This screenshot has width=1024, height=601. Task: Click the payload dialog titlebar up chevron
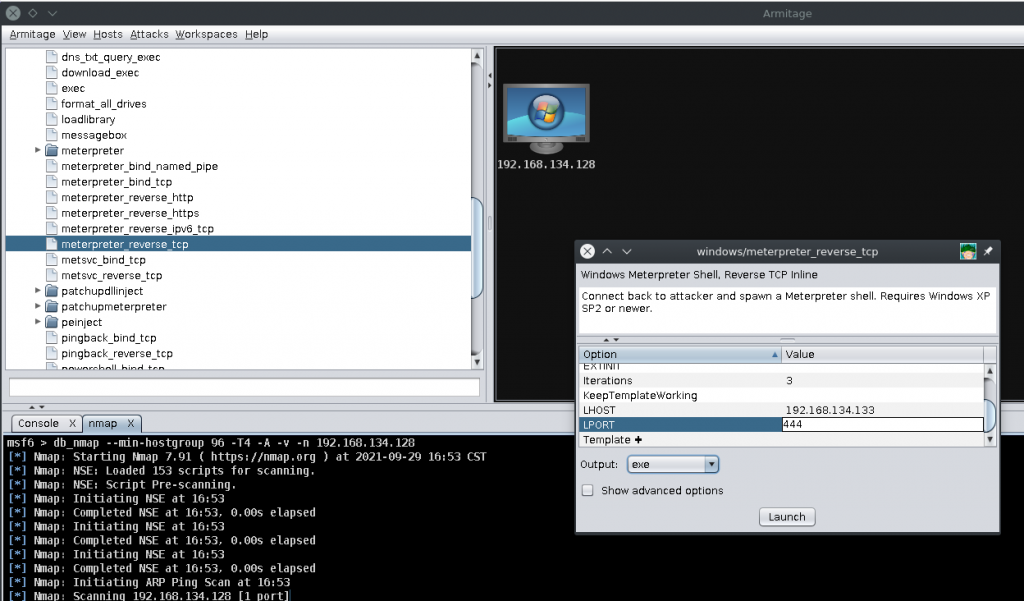(x=607, y=251)
